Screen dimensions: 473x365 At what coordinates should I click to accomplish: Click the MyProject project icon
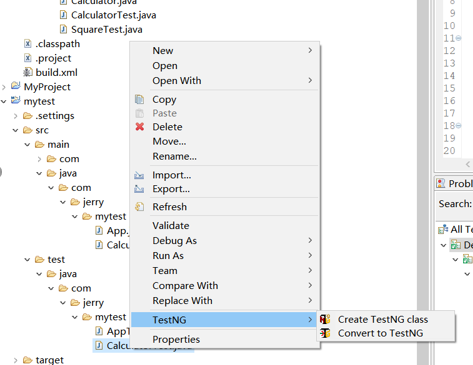click(x=16, y=86)
